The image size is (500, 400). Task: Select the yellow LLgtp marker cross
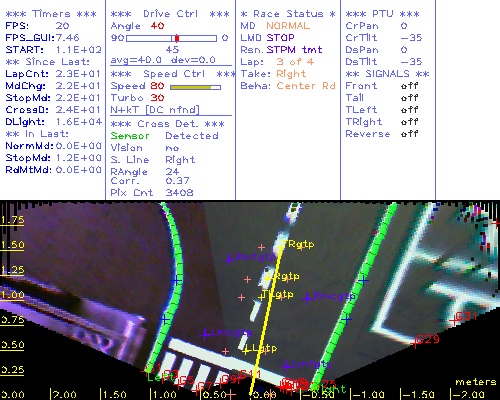246,350
